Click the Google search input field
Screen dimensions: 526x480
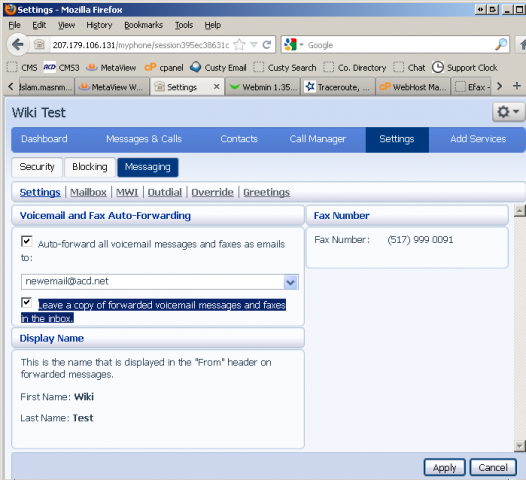[400, 45]
